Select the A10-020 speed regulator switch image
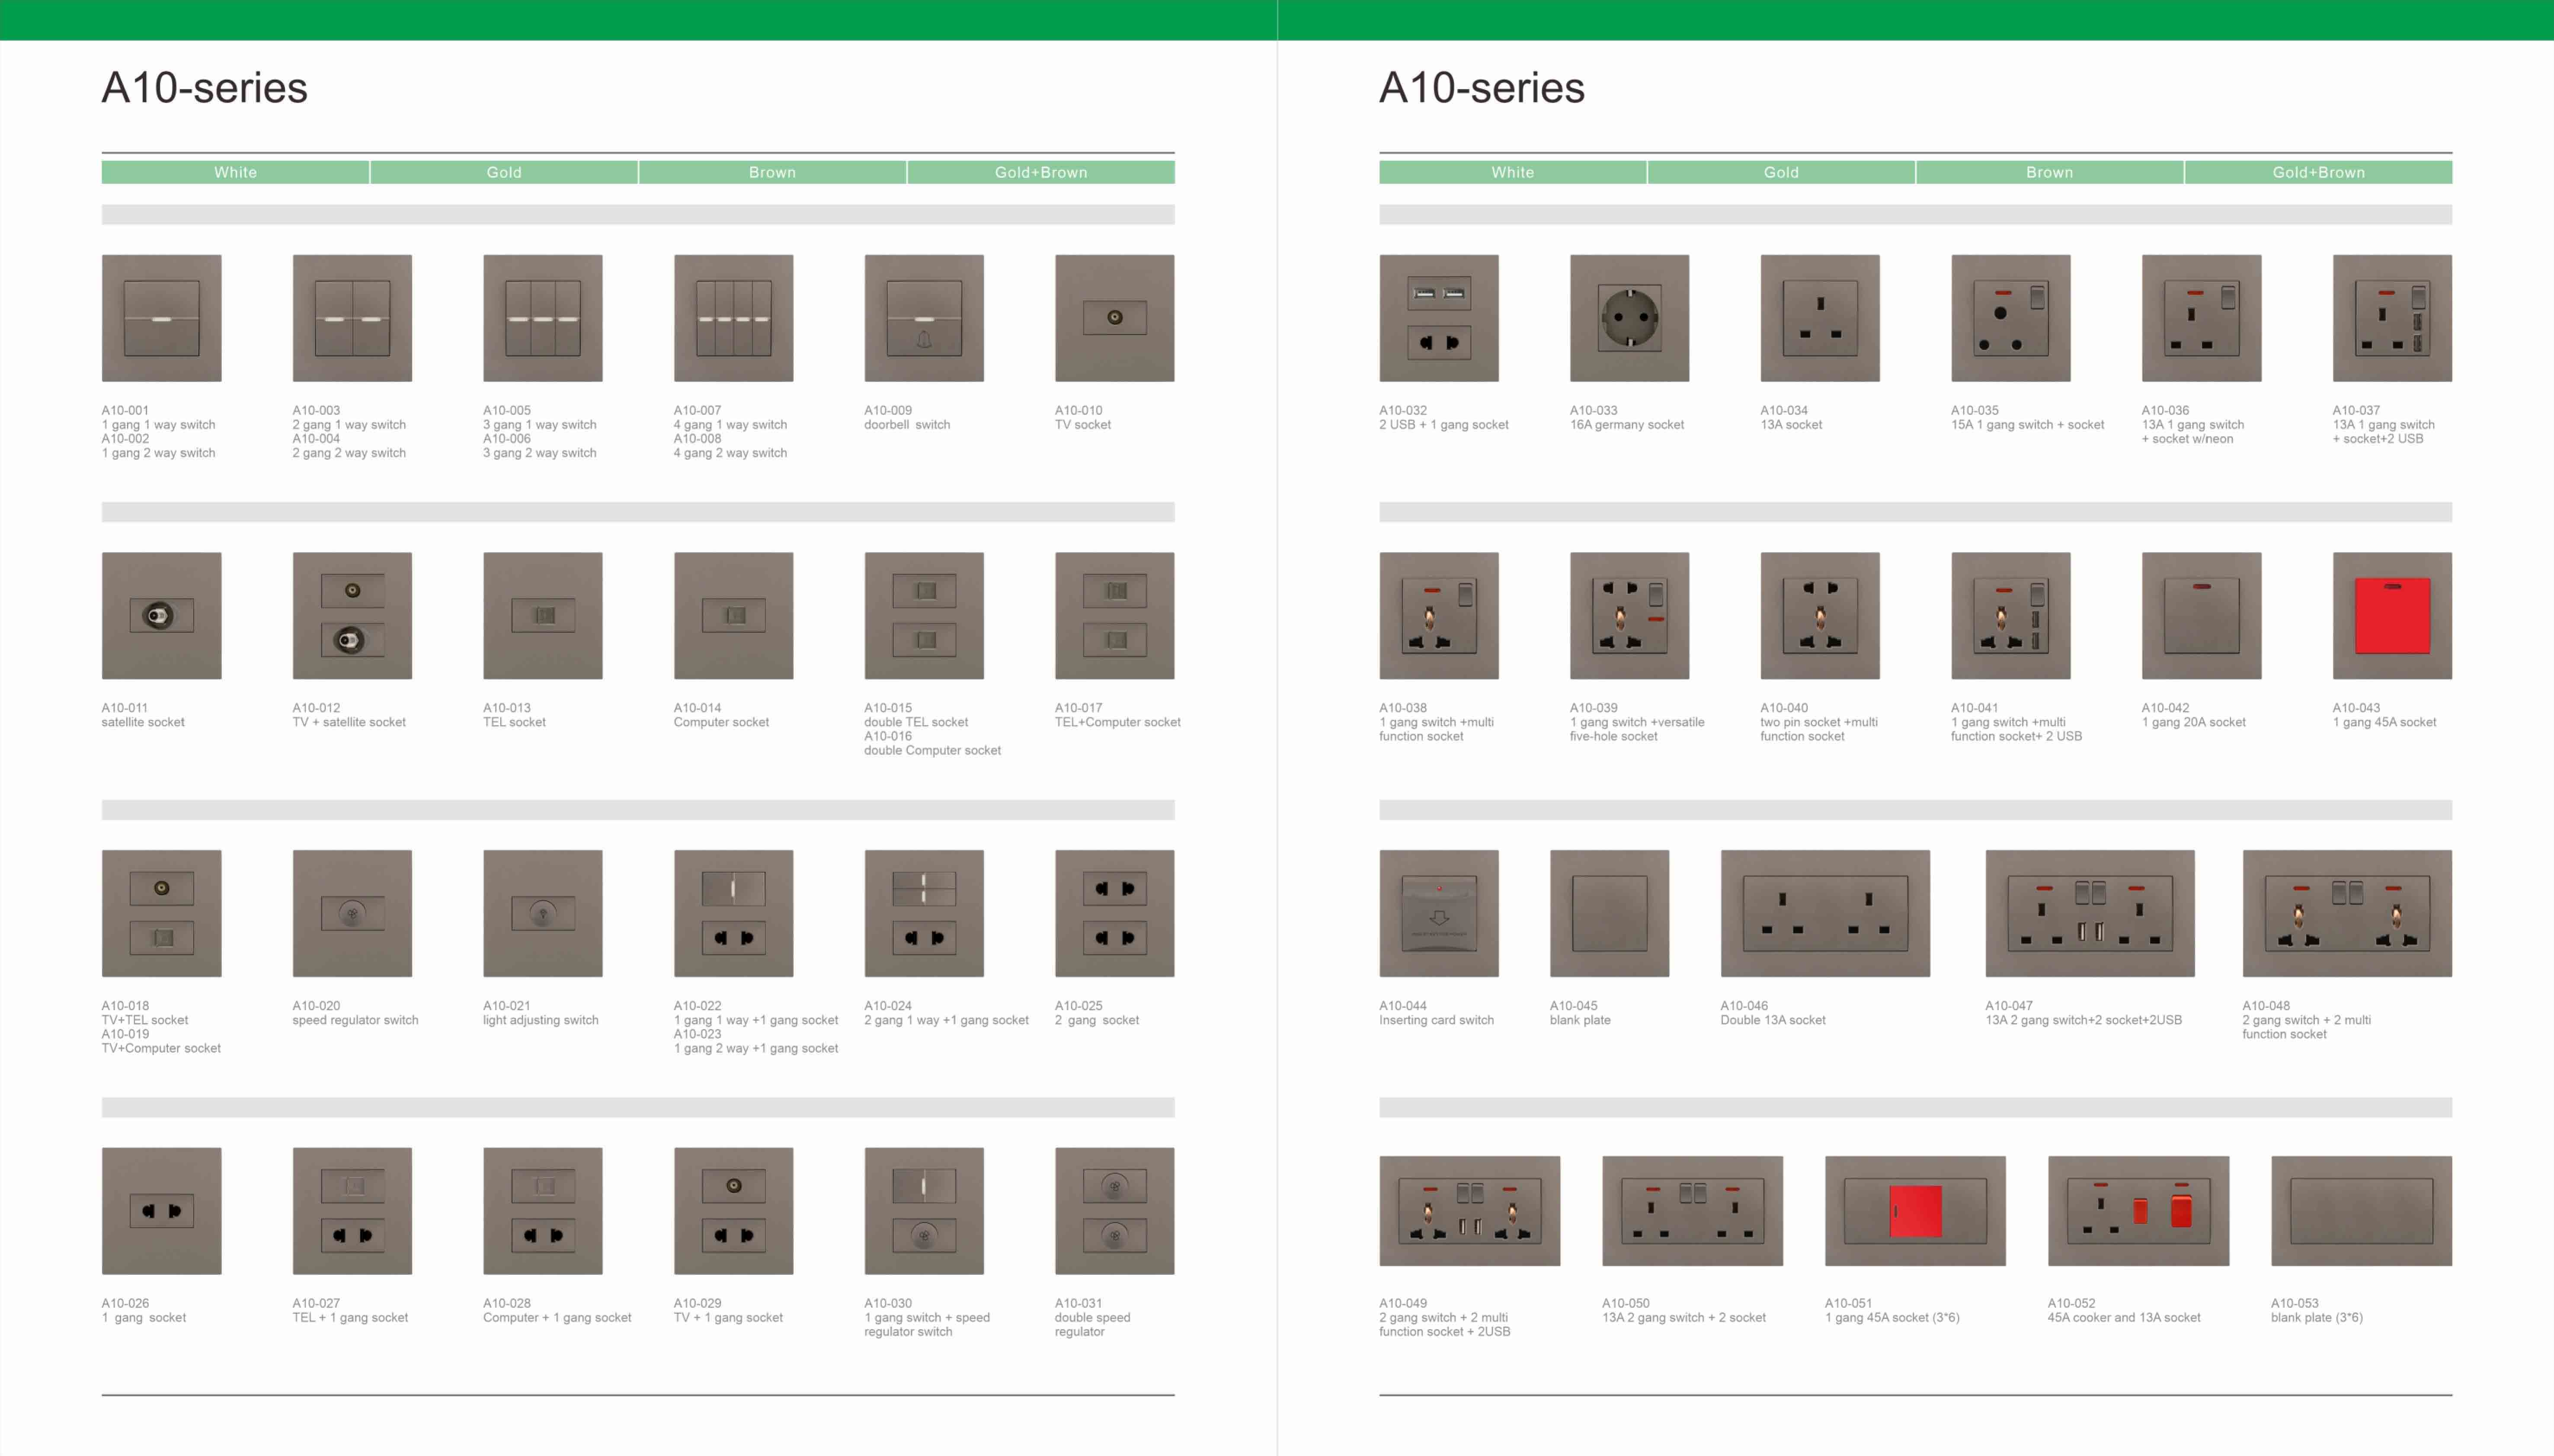Image resolution: width=2554 pixels, height=1456 pixels. 352,913
